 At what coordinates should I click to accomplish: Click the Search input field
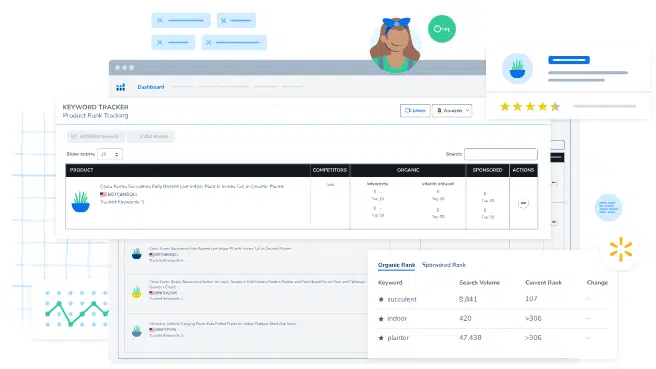[501, 154]
